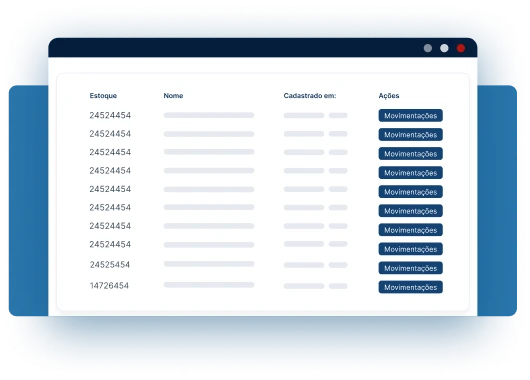Select stock number 24525454

[110, 264]
